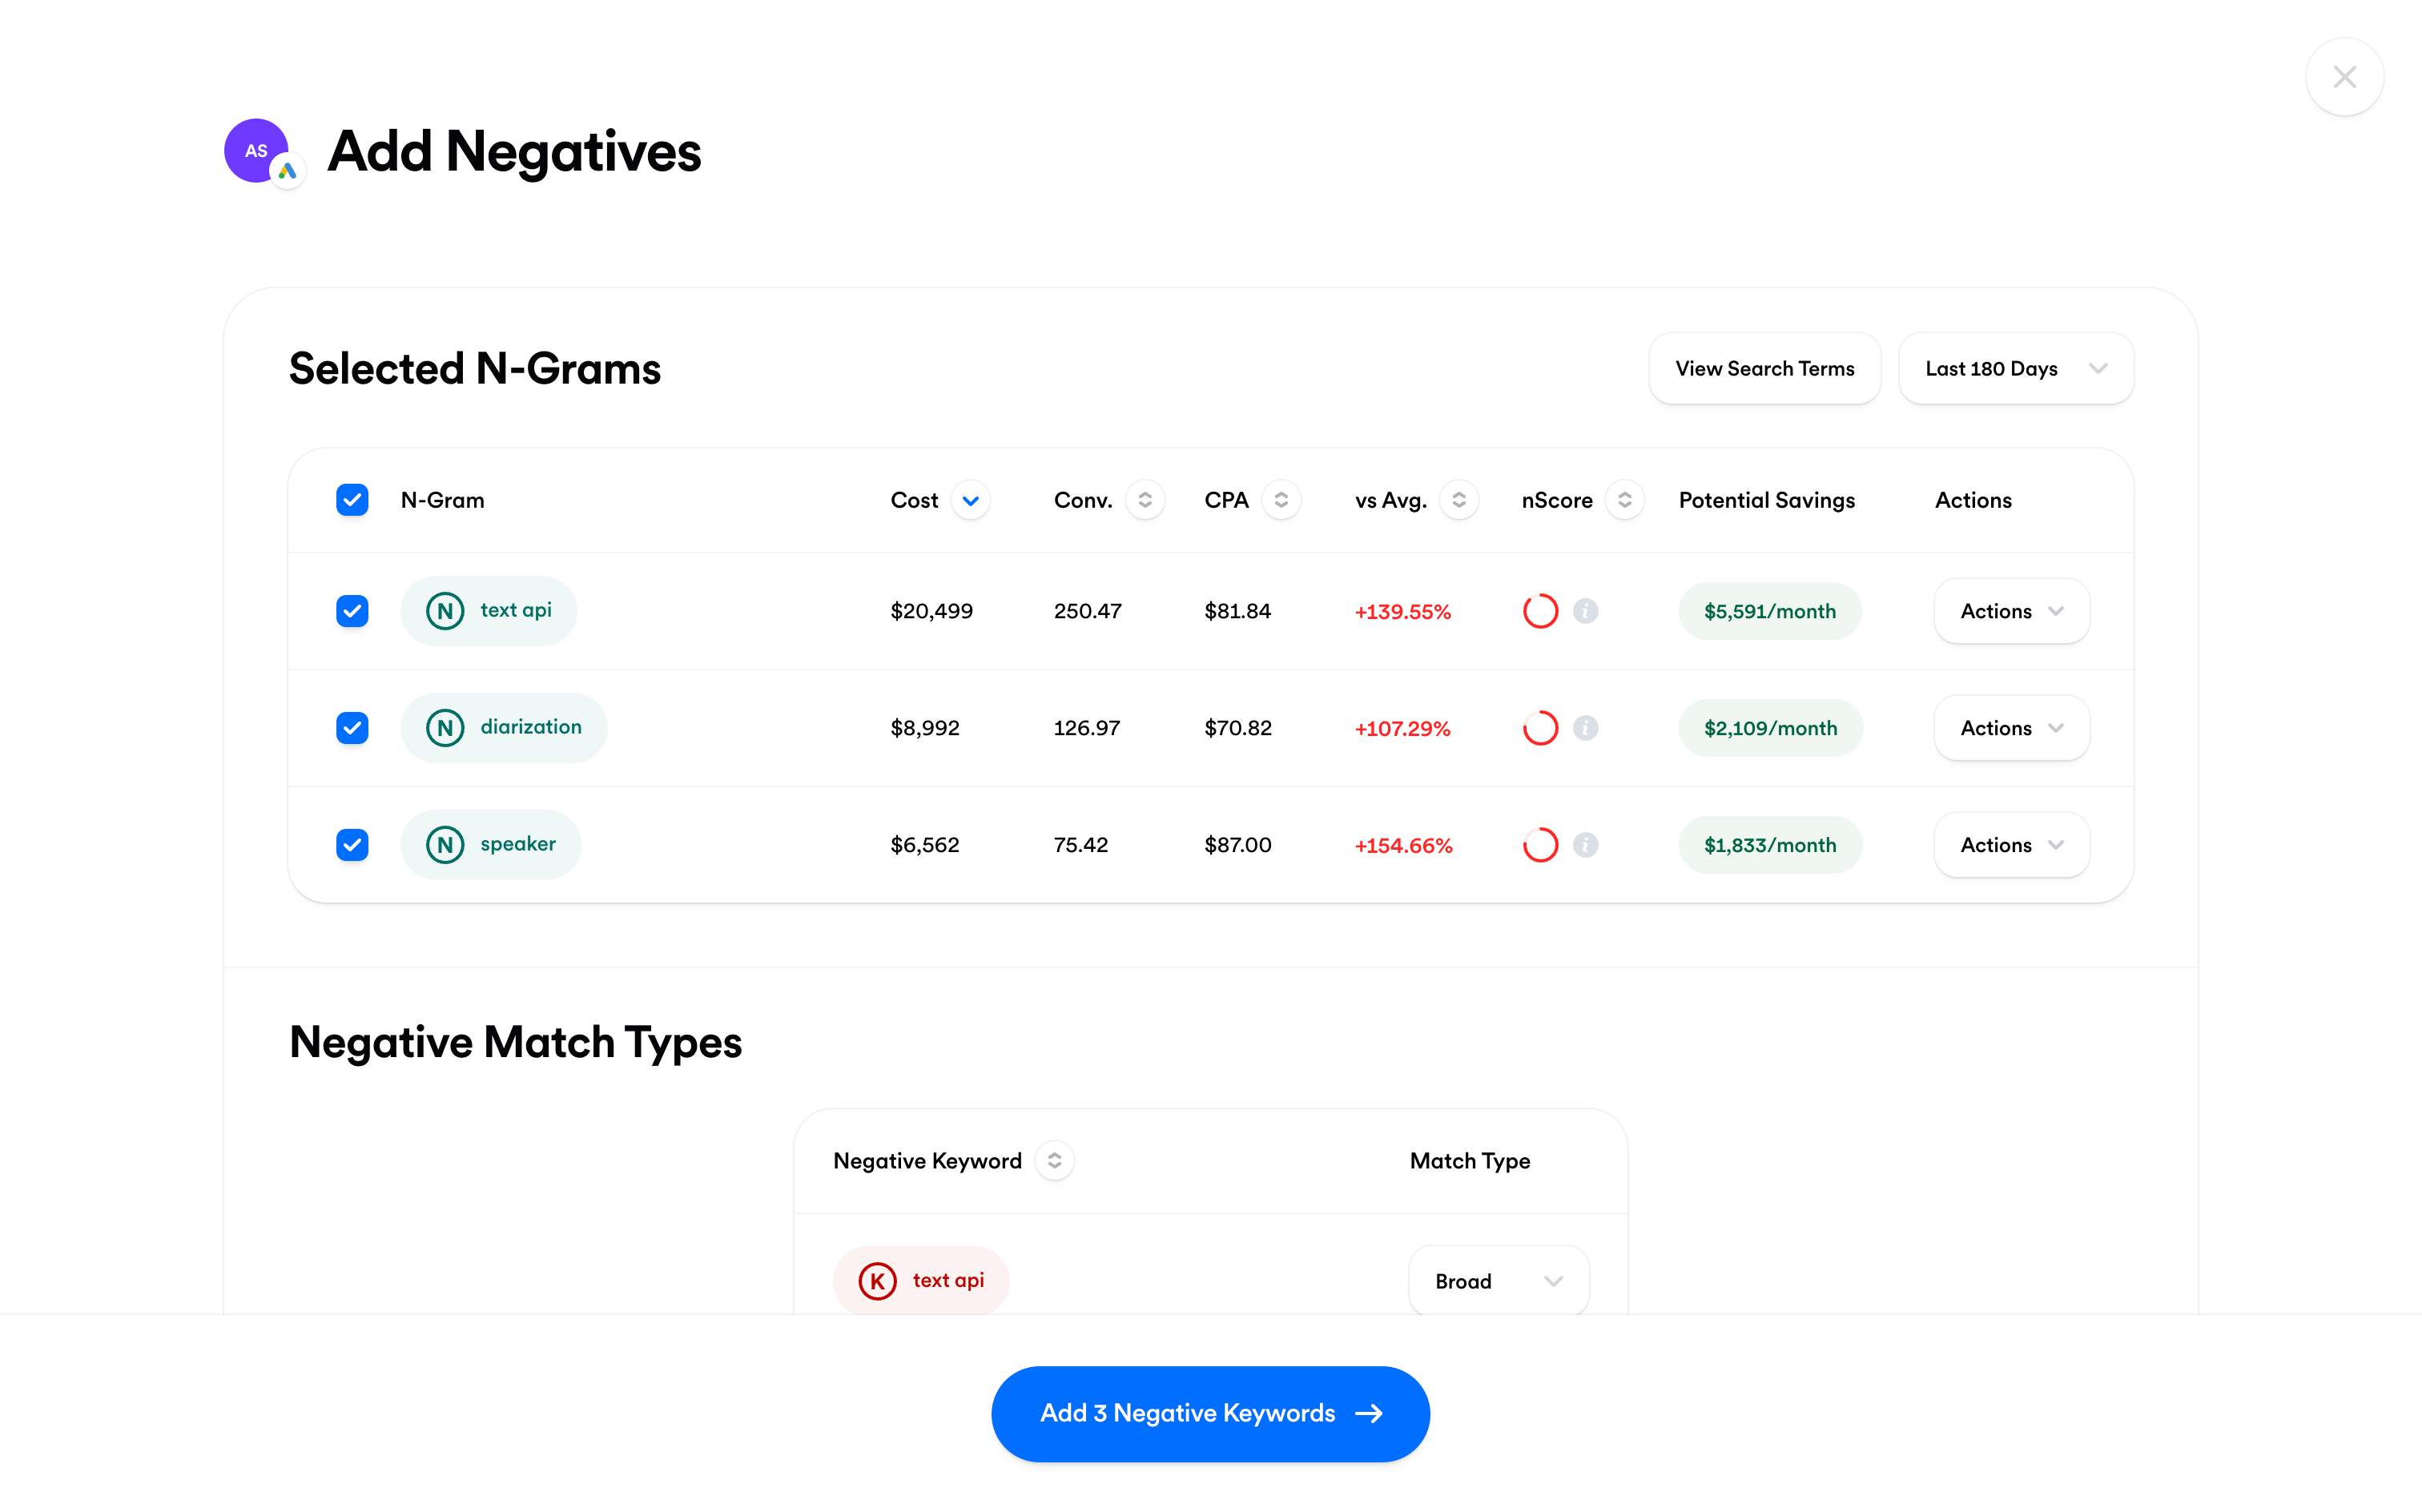Image resolution: width=2422 pixels, height=1512 pixels.
Task: Click the nScore info icon for diarization
Action: (x=1584, y=726)
